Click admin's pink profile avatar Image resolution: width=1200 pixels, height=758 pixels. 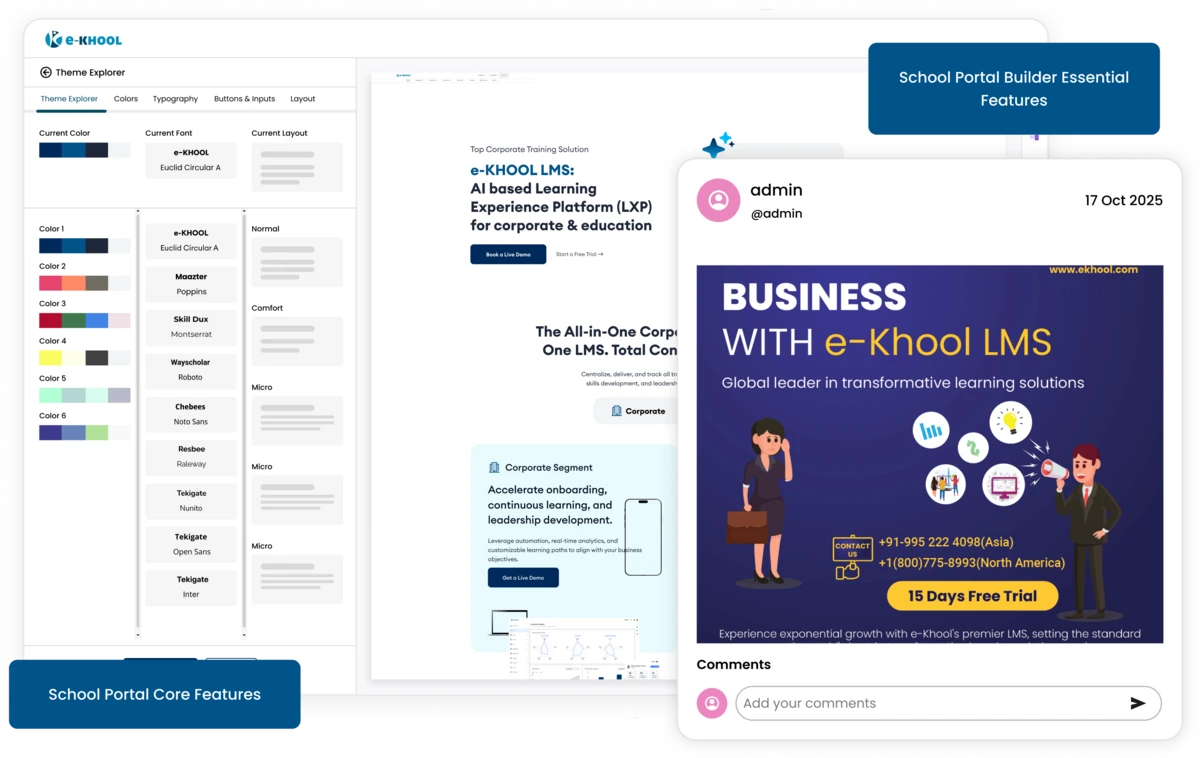(x=718, y=200)
